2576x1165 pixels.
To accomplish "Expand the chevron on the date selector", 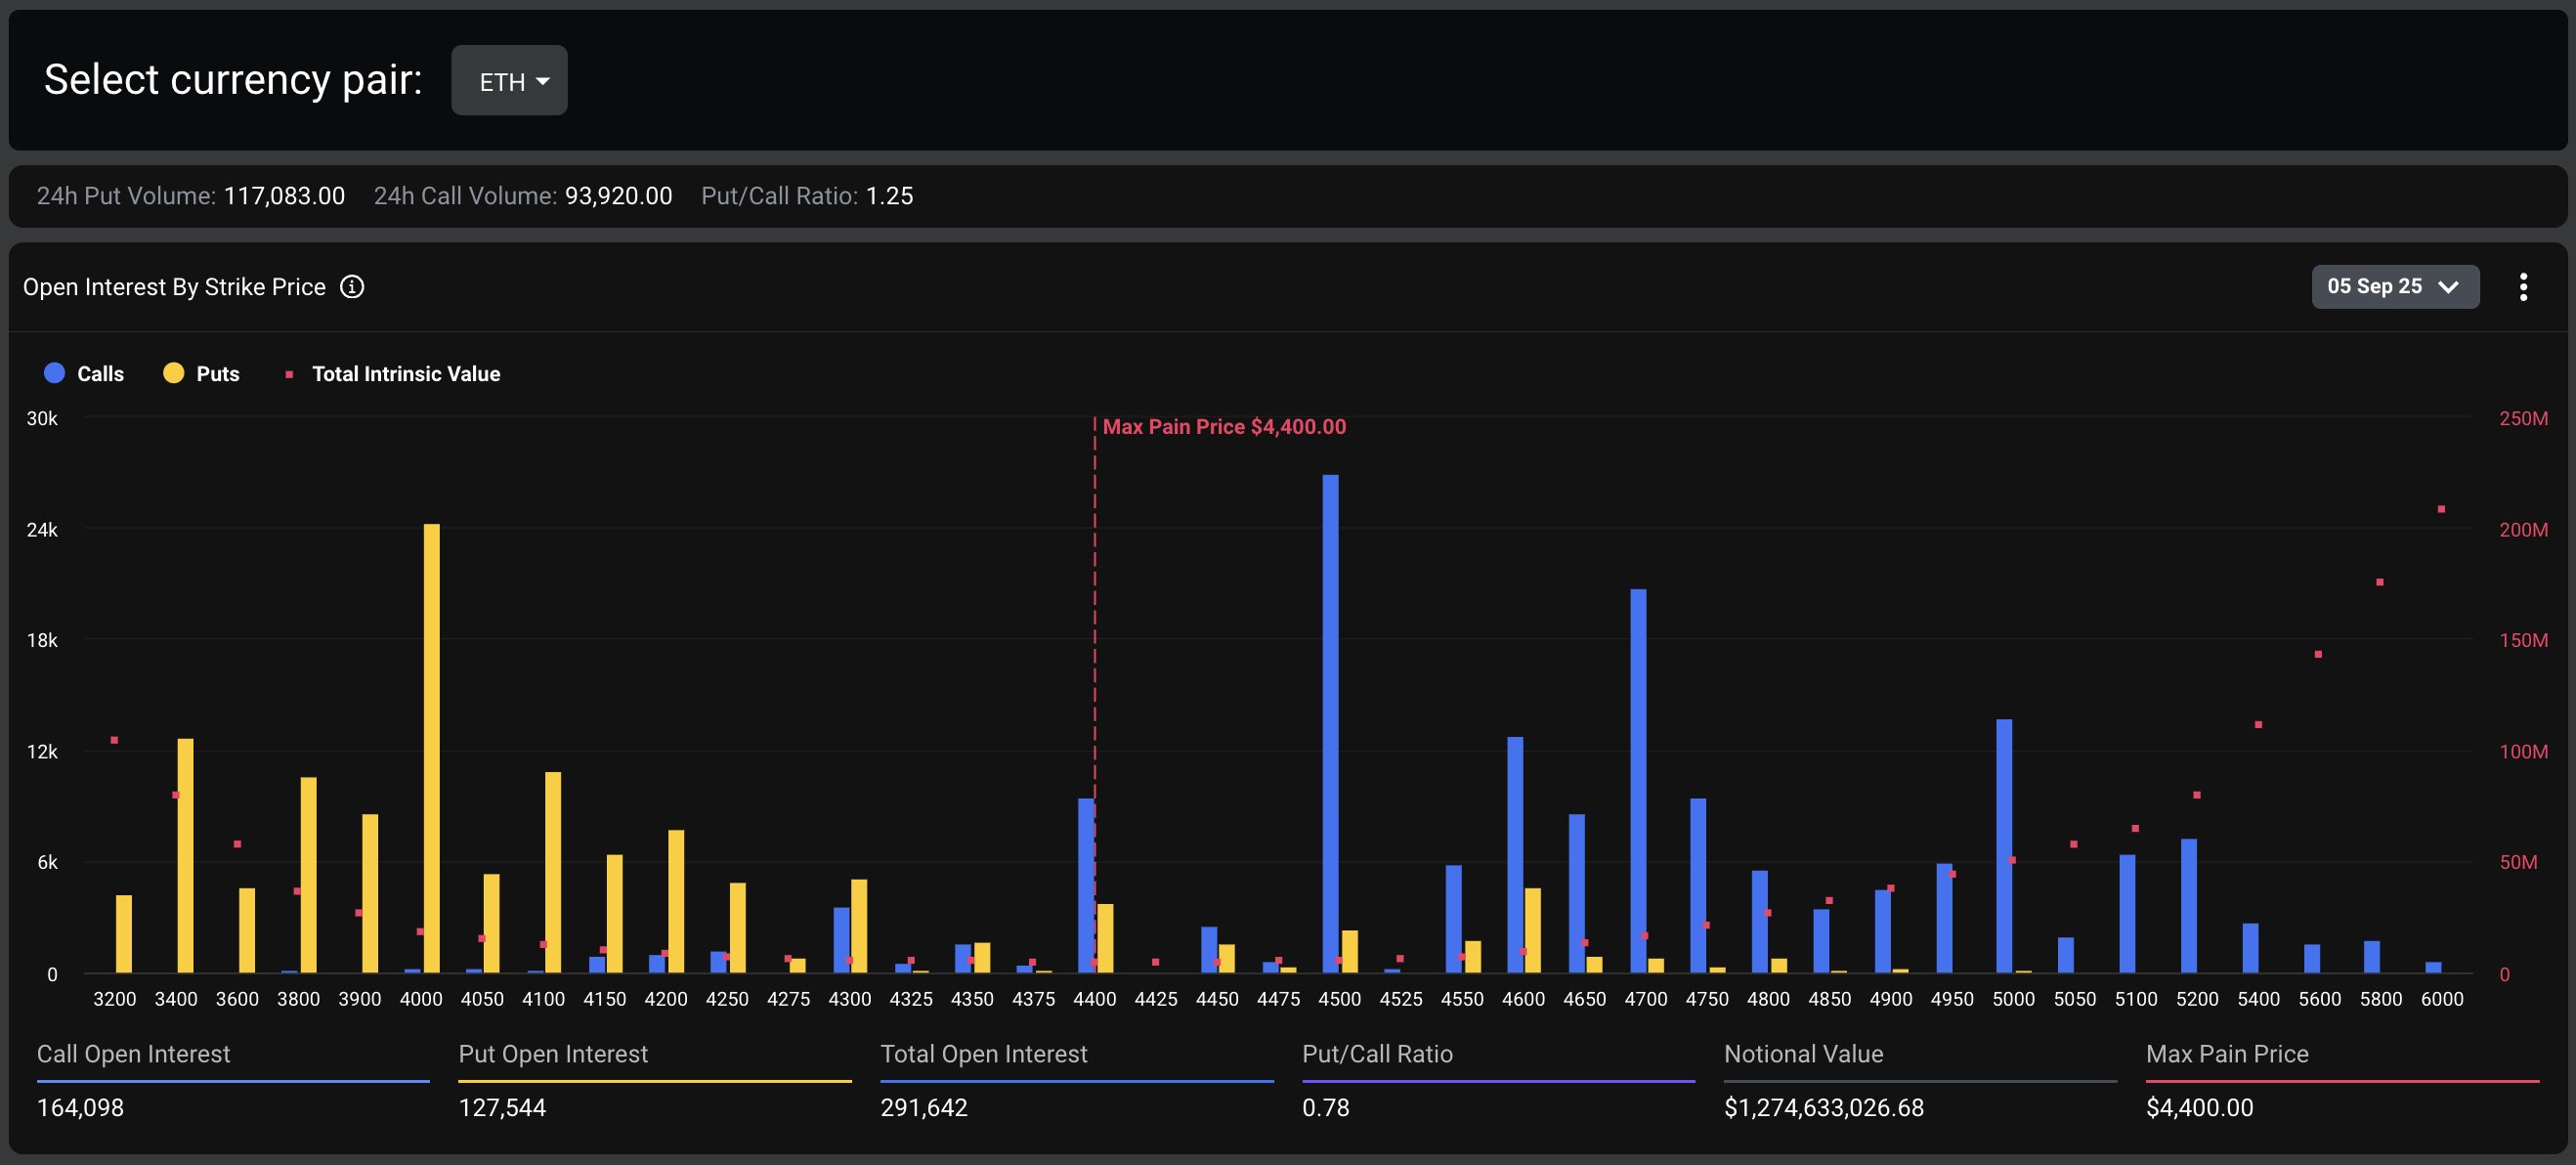I will pos(2447,287).
